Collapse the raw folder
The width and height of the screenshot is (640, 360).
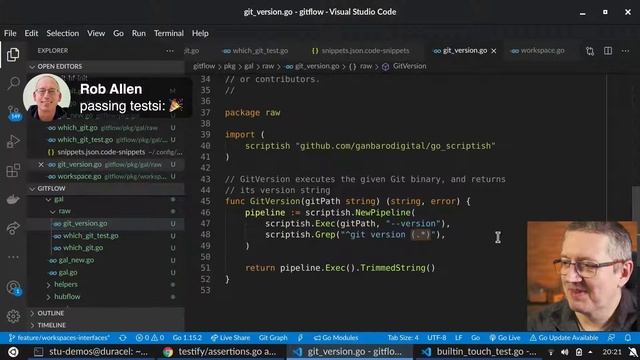(53, 211)
